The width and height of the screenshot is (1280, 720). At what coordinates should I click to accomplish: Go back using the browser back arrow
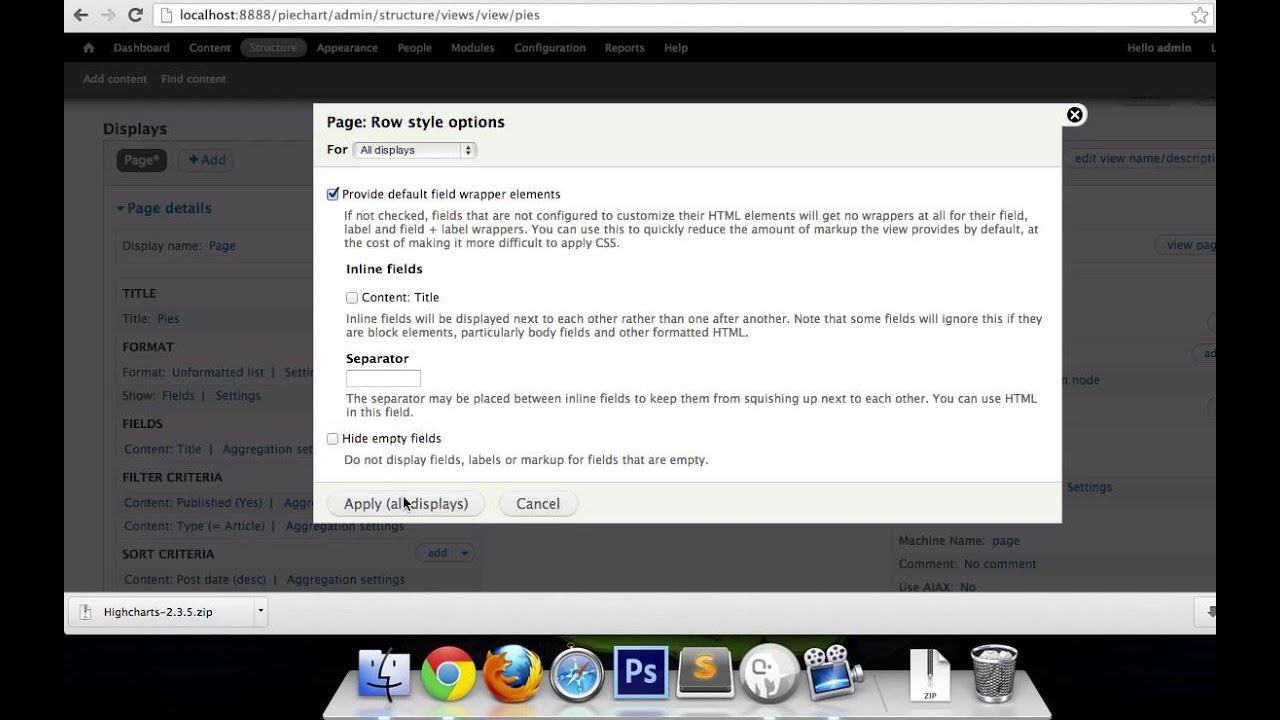coord(81,15)
